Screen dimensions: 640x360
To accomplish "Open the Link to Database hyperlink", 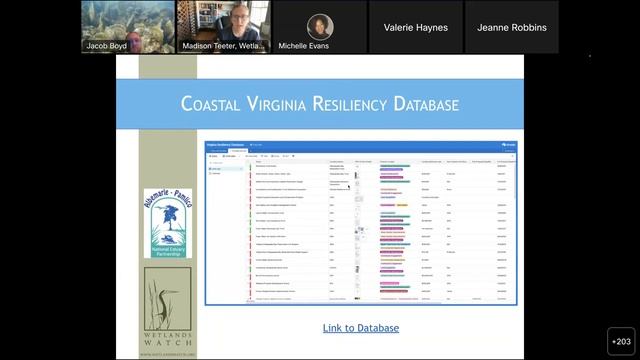I will (361, 328).
